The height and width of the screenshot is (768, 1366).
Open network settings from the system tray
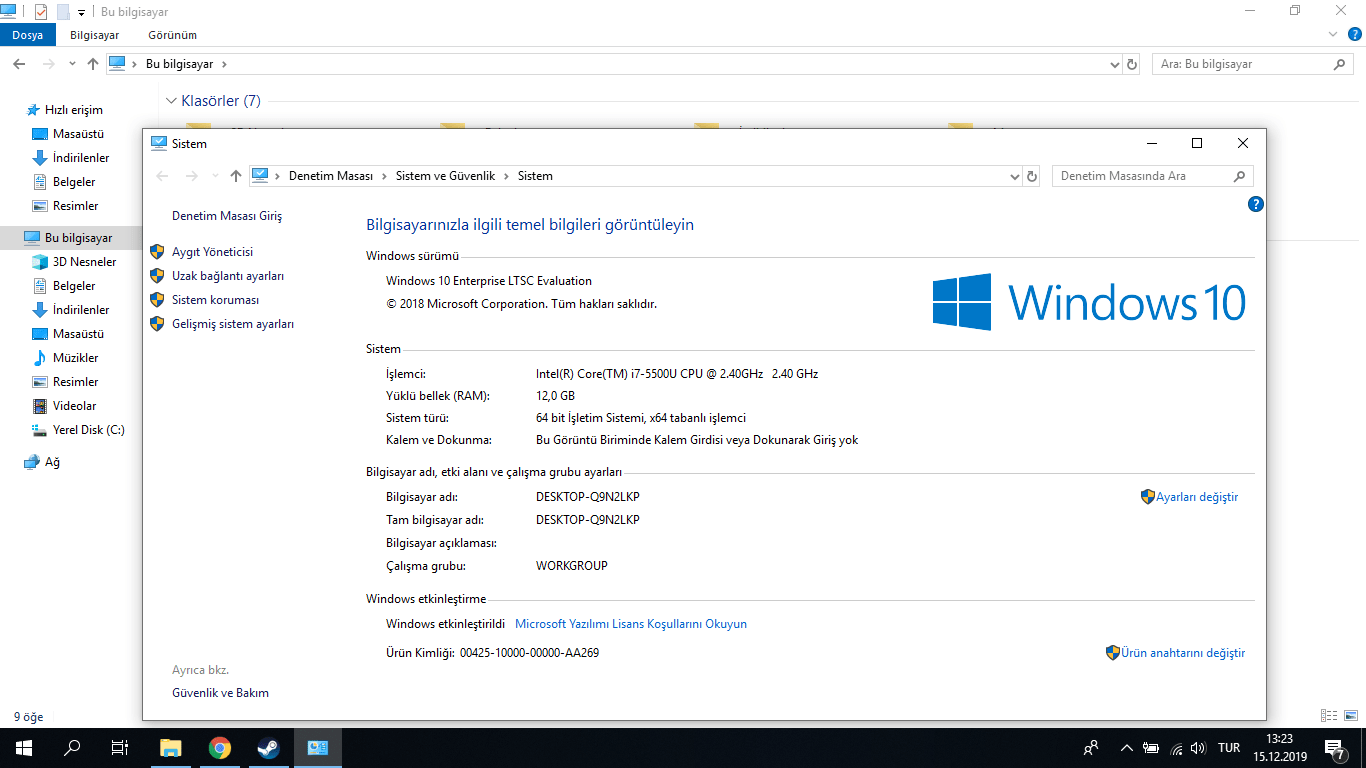tap(1176, 748)
